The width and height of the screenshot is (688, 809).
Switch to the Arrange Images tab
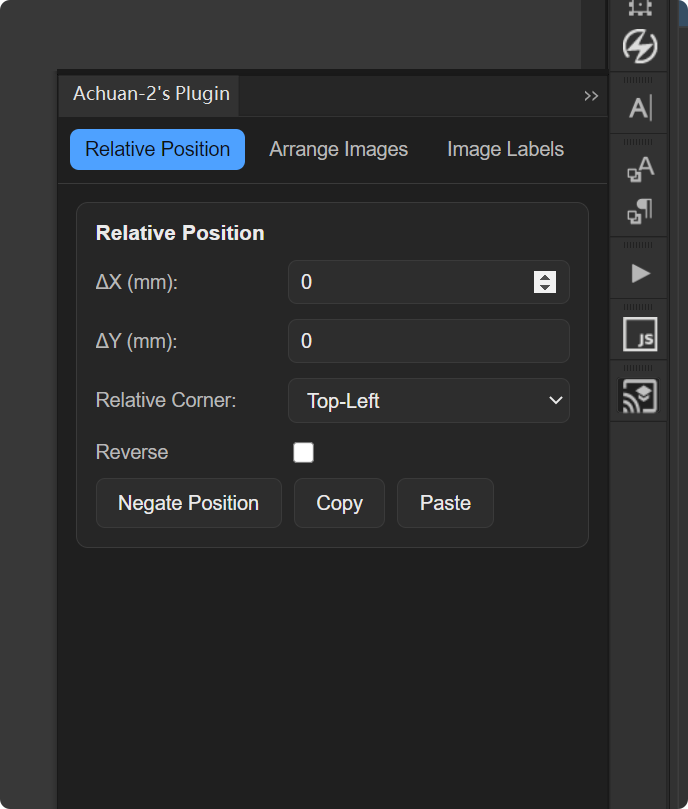pyautogui.click(x=338, y=149)
